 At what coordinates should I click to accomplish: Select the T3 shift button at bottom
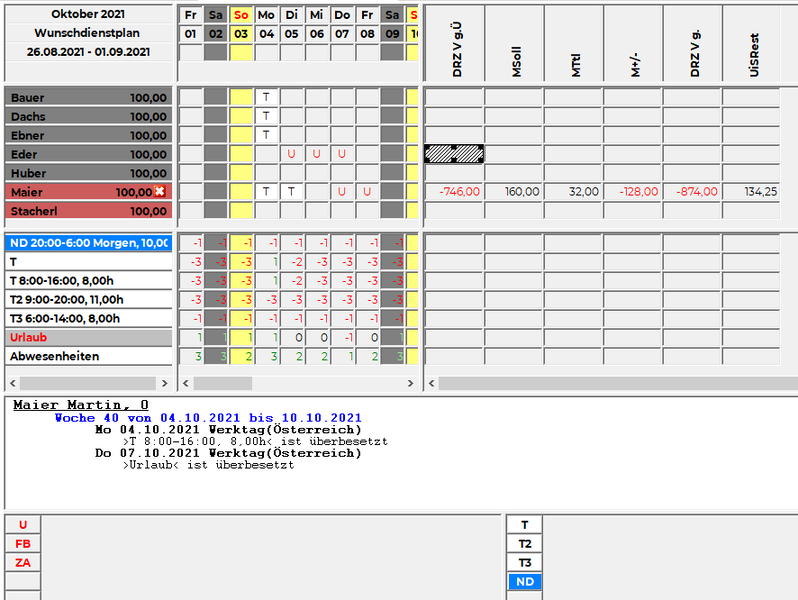tap(525, 563)
